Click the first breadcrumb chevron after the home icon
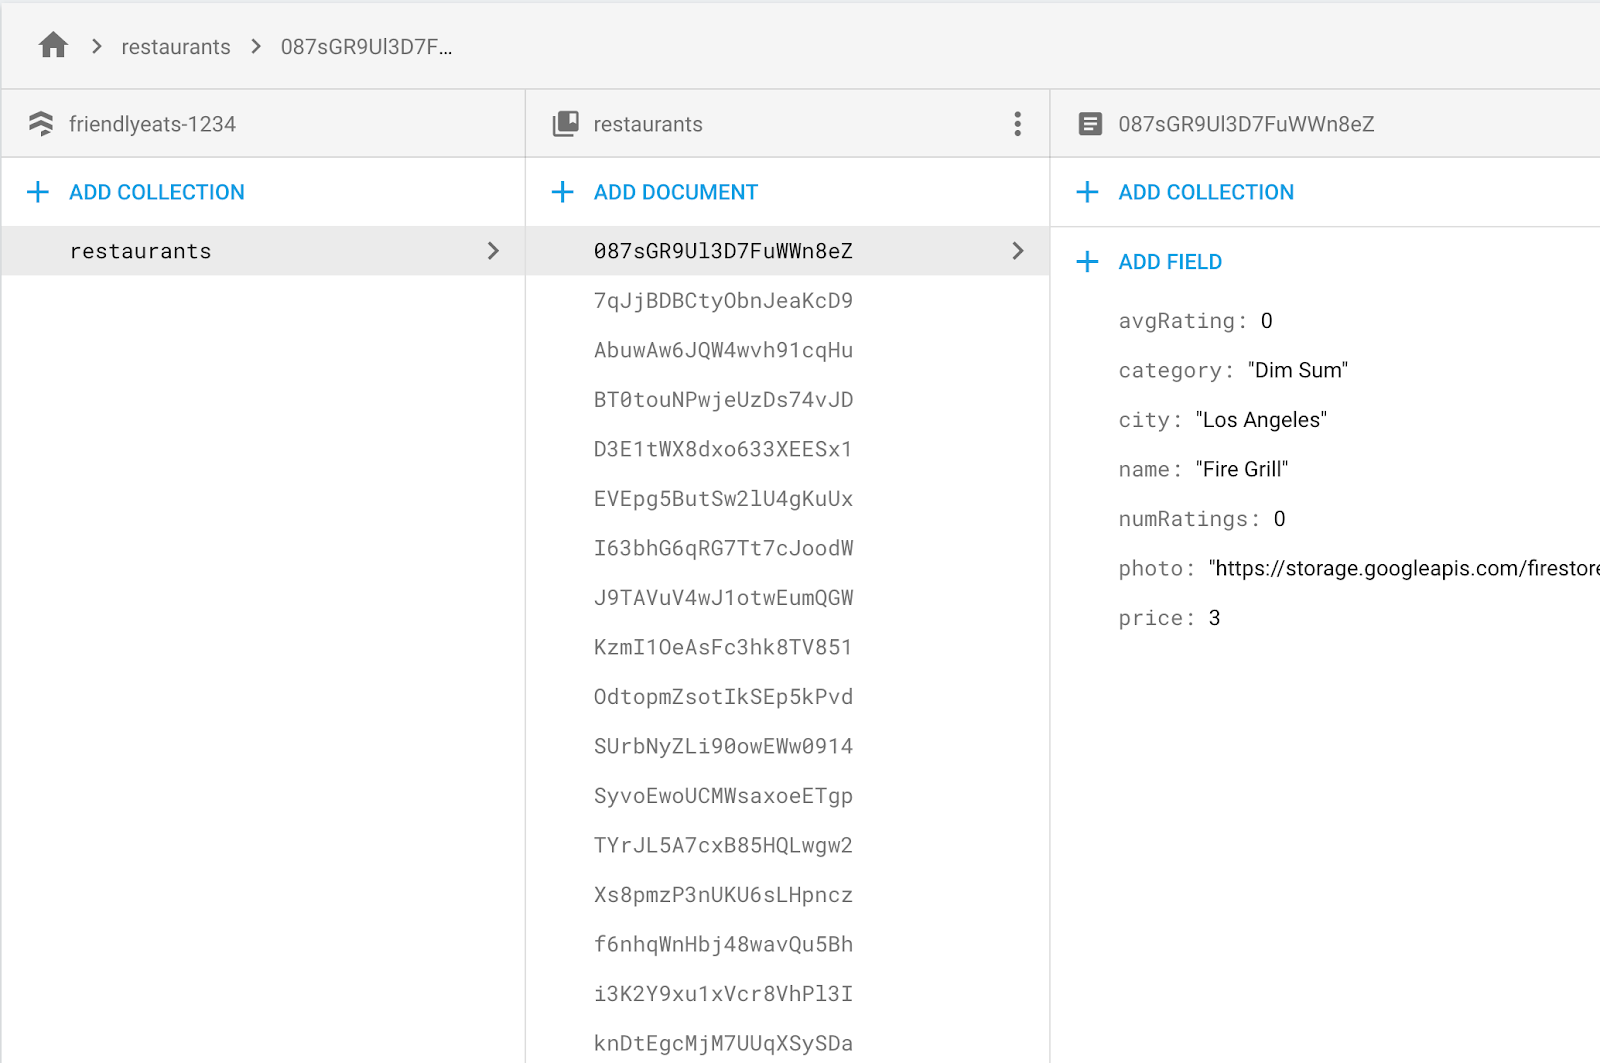Image resolution: width=1600 pixels, height=1063 pixels. [95, 46]
